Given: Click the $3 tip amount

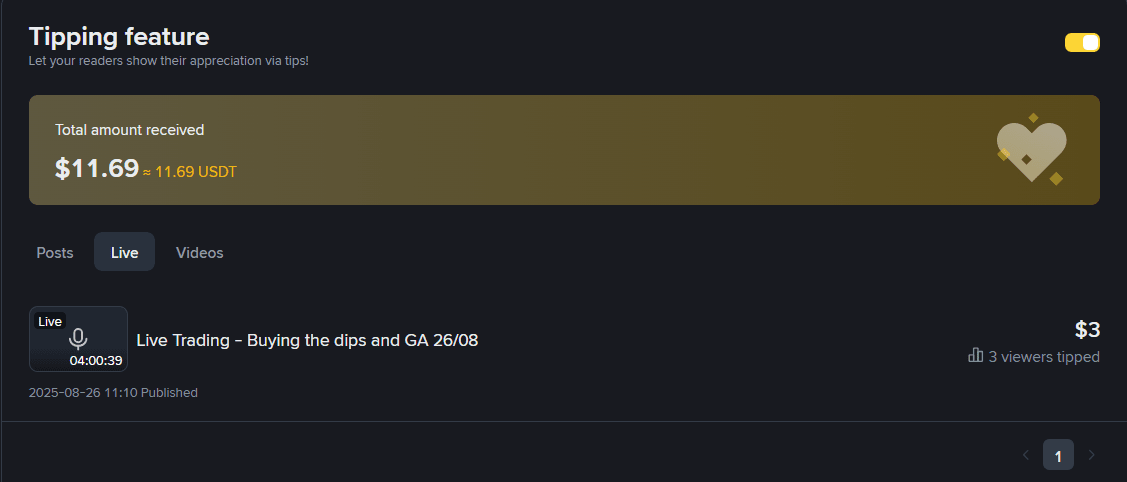Looking at the screenshot, I should click(1087, 330).
